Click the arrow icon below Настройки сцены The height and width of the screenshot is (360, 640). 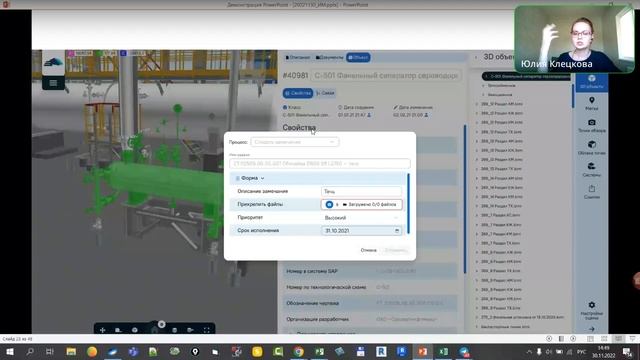[x=591, y=329]
